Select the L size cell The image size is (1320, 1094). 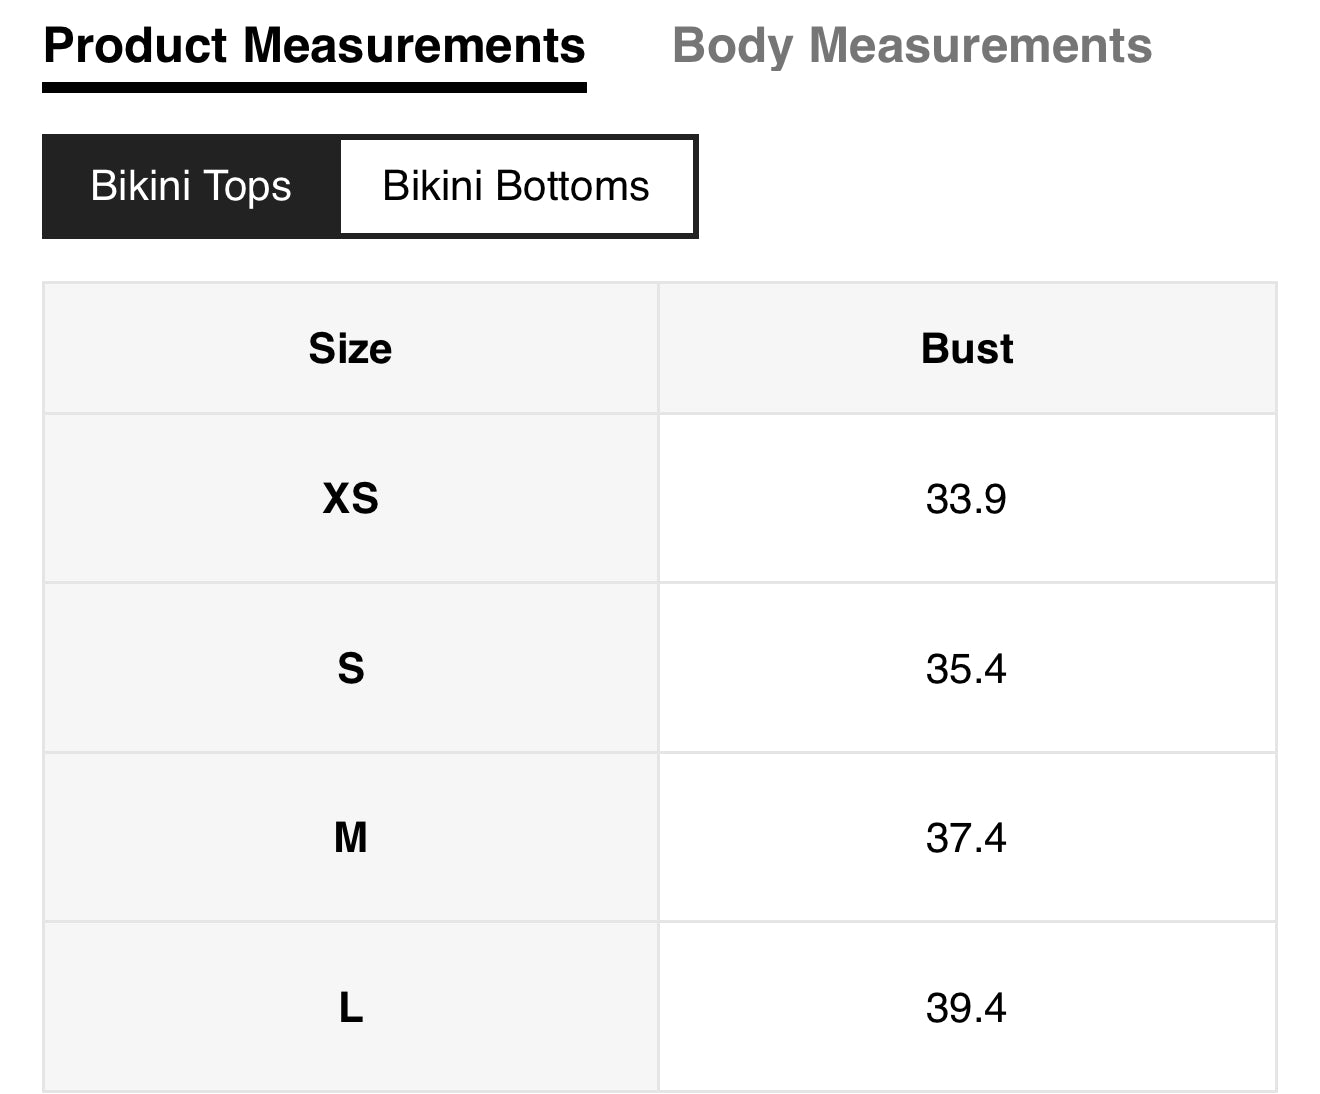point(350,1007)
